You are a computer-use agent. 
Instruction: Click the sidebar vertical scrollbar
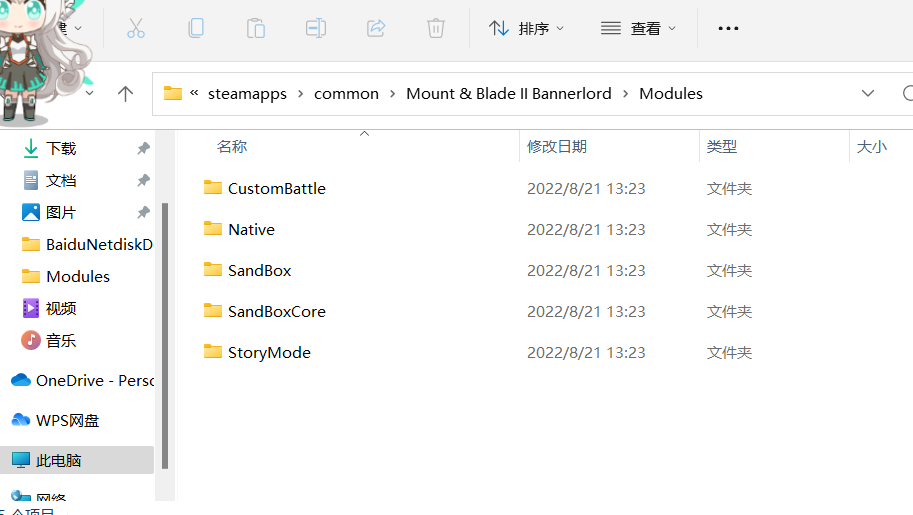tap(165, 336)
